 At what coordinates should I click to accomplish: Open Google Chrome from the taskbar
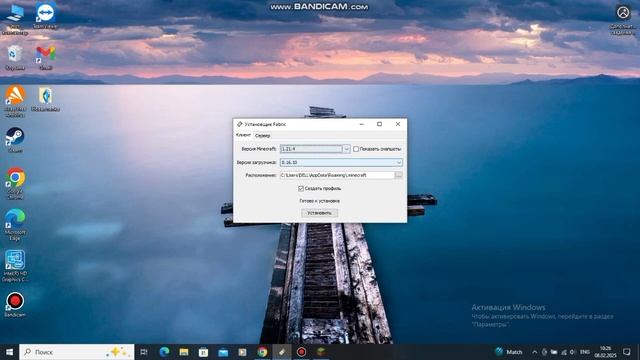click(262, 352)
